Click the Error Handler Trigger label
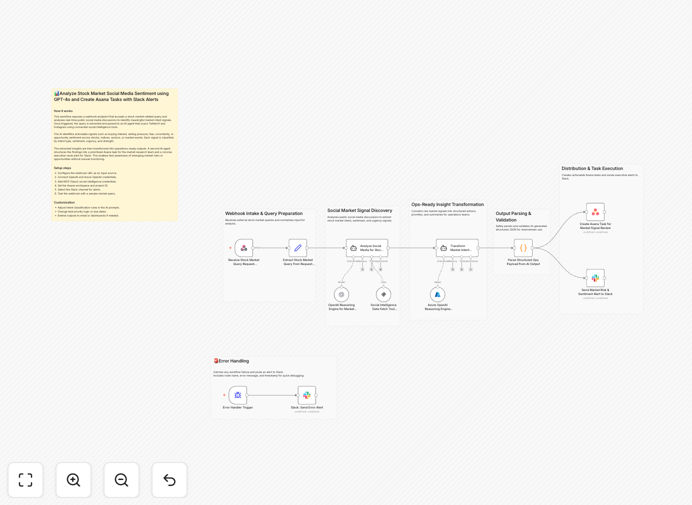This screenshot has width=692, height=505. 237,407
